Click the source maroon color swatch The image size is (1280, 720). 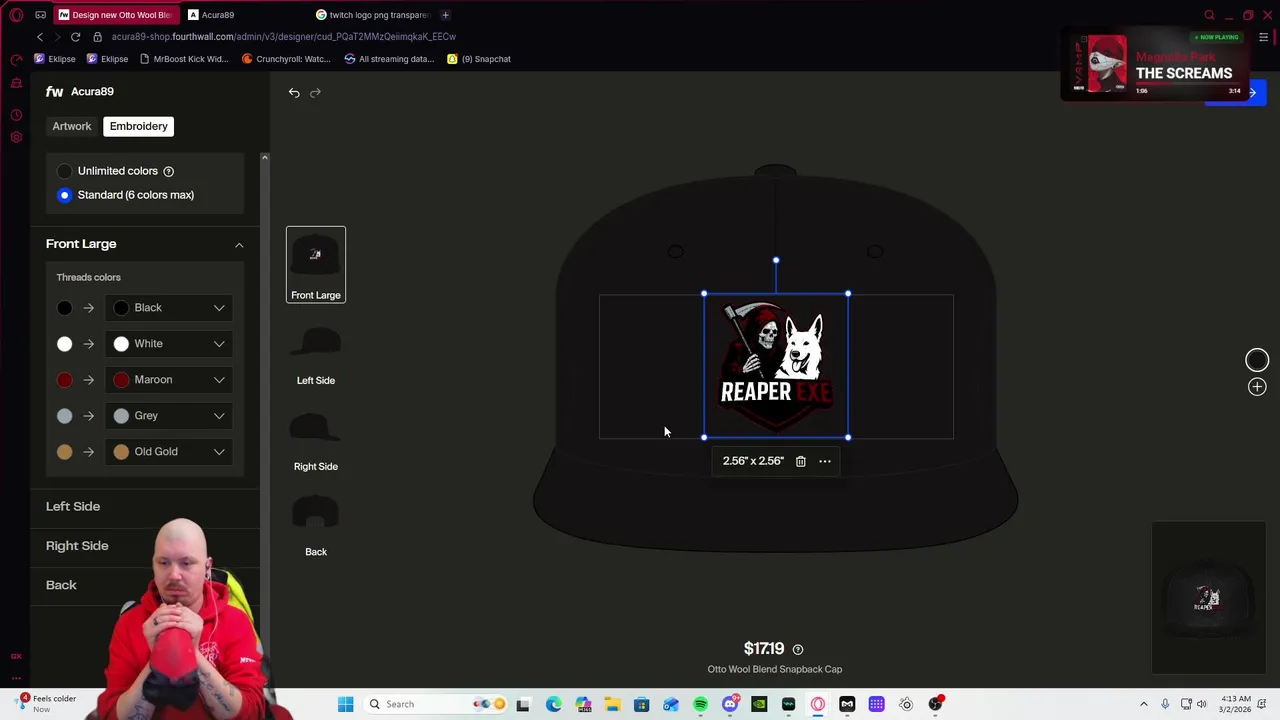pyautogui.click(x=65, y=380)
